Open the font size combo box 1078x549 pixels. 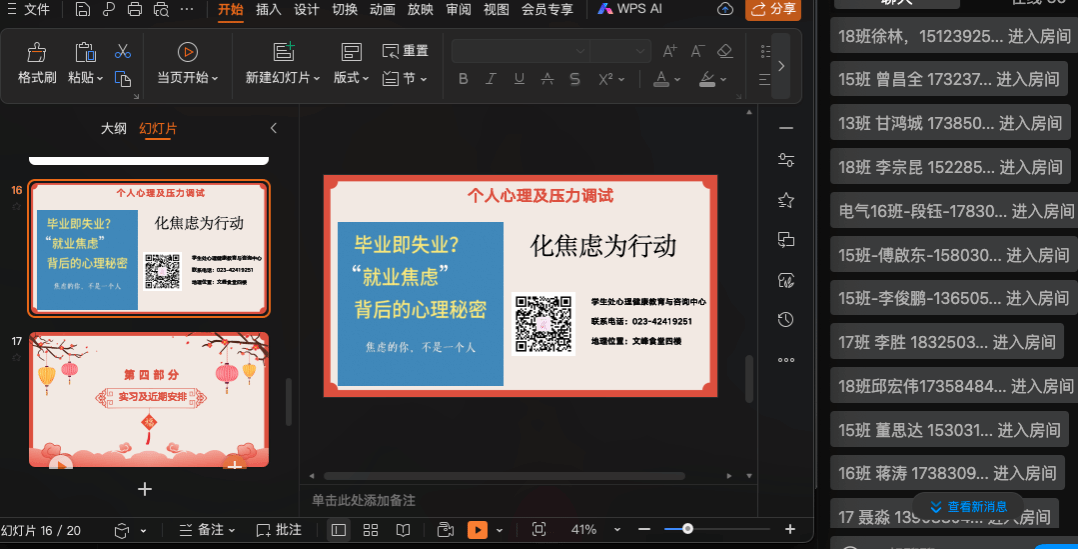pyautogui.click(x=620, y=51)
